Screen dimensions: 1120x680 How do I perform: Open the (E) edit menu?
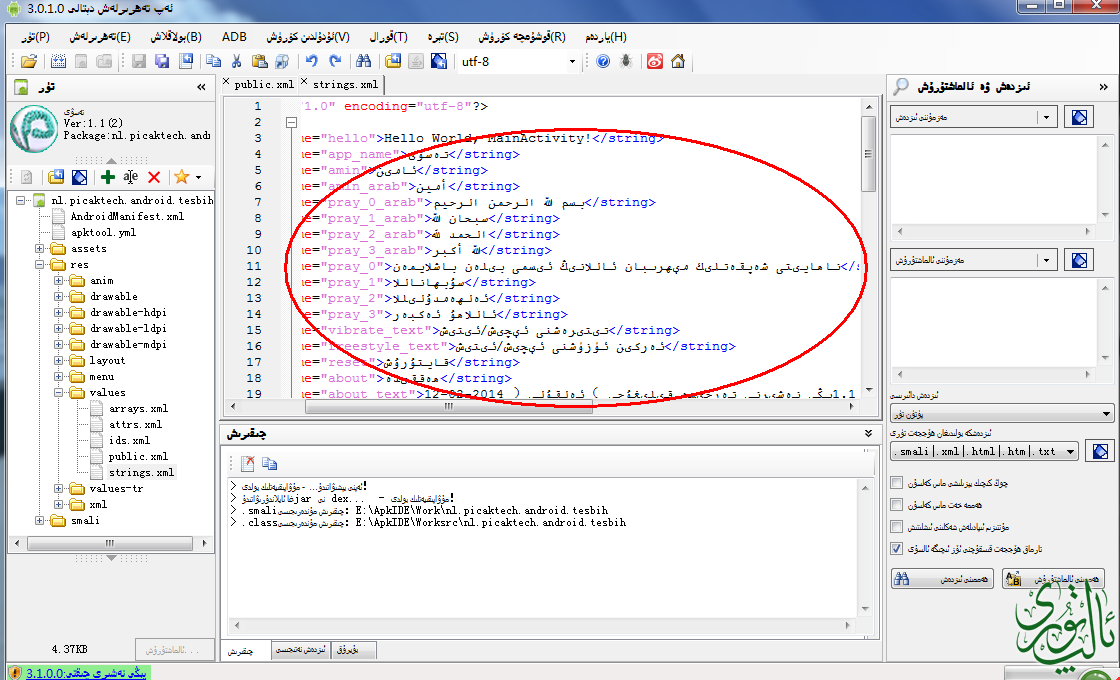coord(99,36)
